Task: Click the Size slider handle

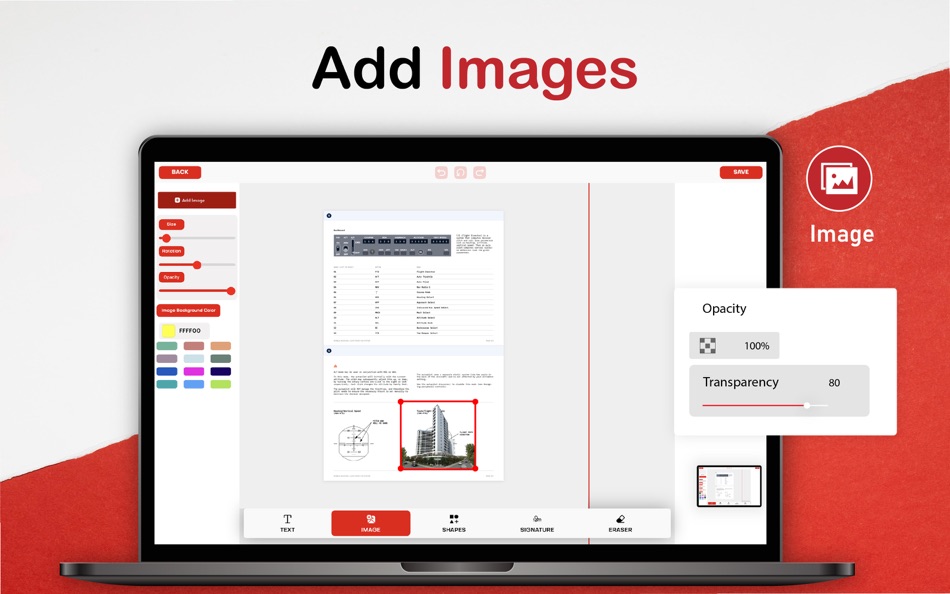Action: (167, 238)
